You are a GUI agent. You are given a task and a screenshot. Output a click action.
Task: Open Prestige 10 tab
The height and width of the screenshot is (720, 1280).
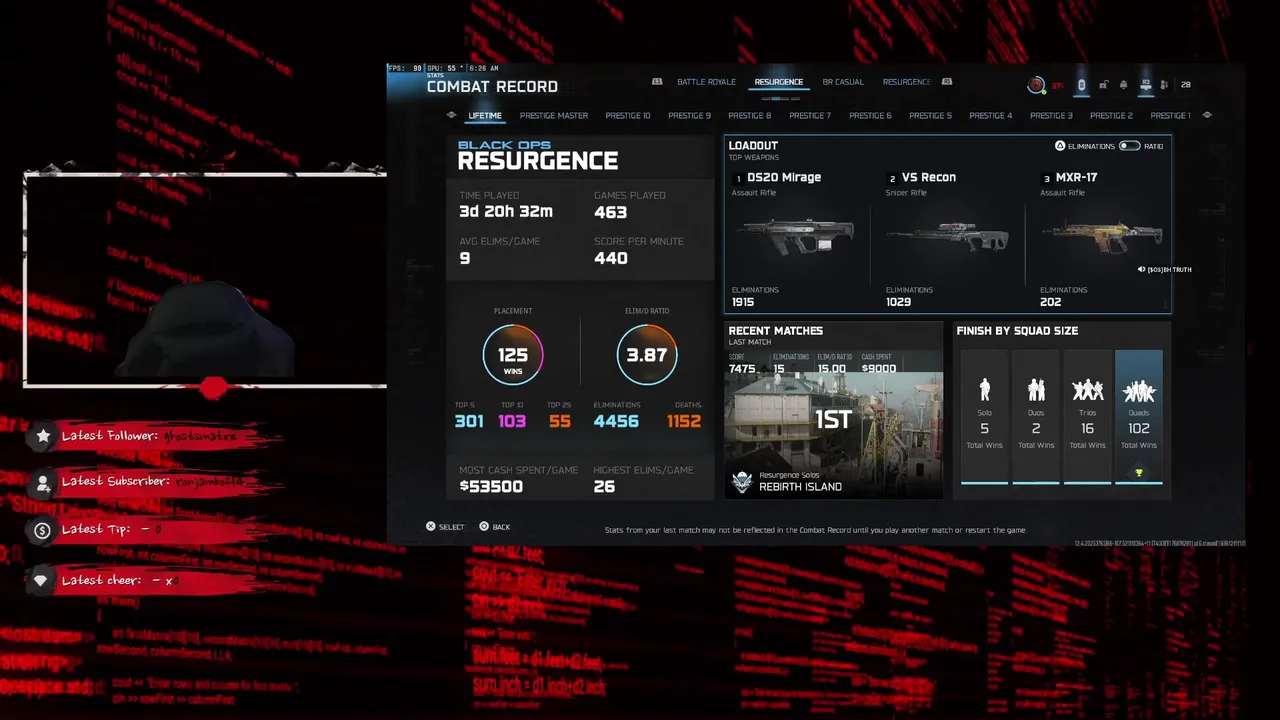(628, 115)
